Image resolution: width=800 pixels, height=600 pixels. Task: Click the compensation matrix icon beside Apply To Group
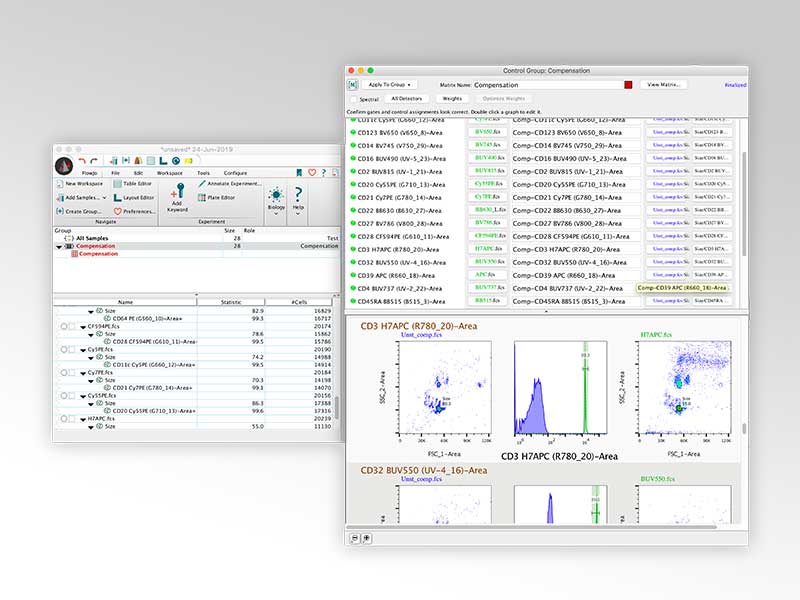(353, 86)
